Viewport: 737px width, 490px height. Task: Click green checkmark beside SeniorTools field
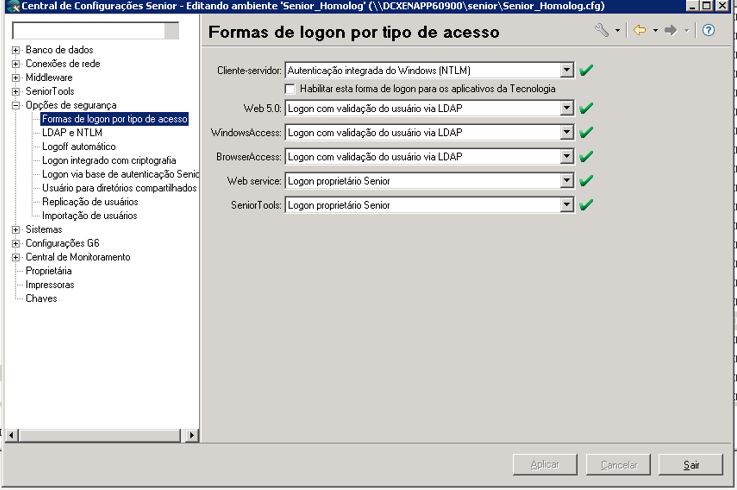[586, 205]
